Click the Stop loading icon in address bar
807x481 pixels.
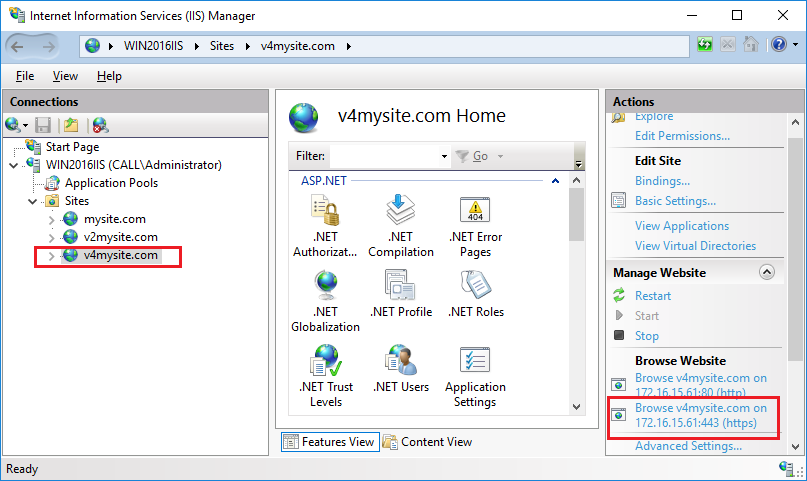[x=728, y=45]
